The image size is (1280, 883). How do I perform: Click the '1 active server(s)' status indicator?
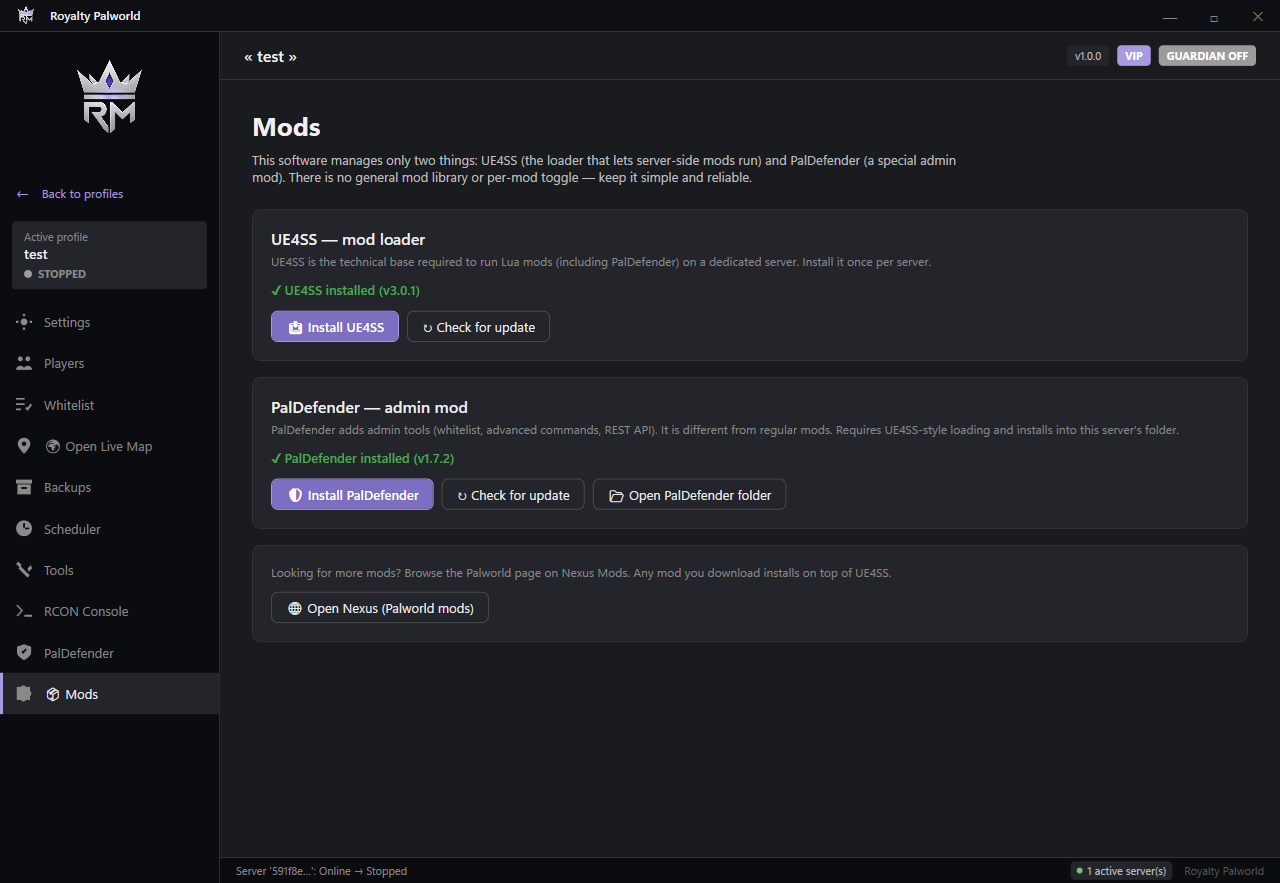coord(1122,871)
